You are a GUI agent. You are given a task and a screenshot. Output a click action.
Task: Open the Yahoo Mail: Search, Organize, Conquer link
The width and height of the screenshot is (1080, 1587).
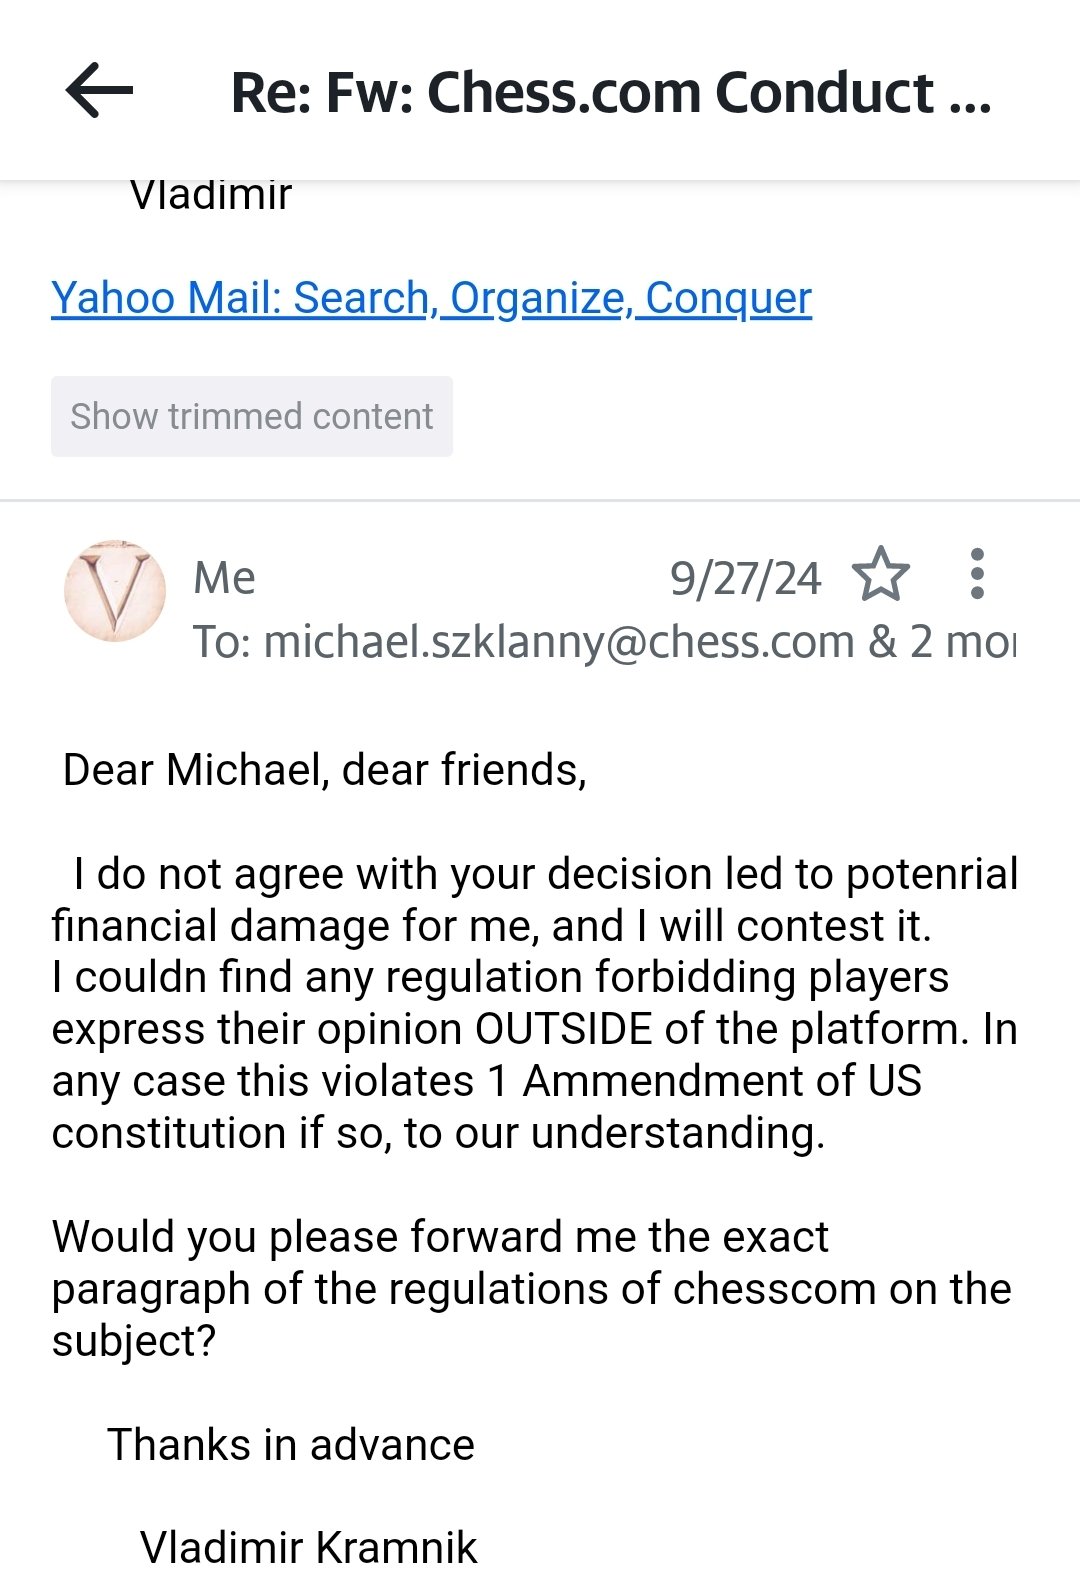[x=431, y=298]
